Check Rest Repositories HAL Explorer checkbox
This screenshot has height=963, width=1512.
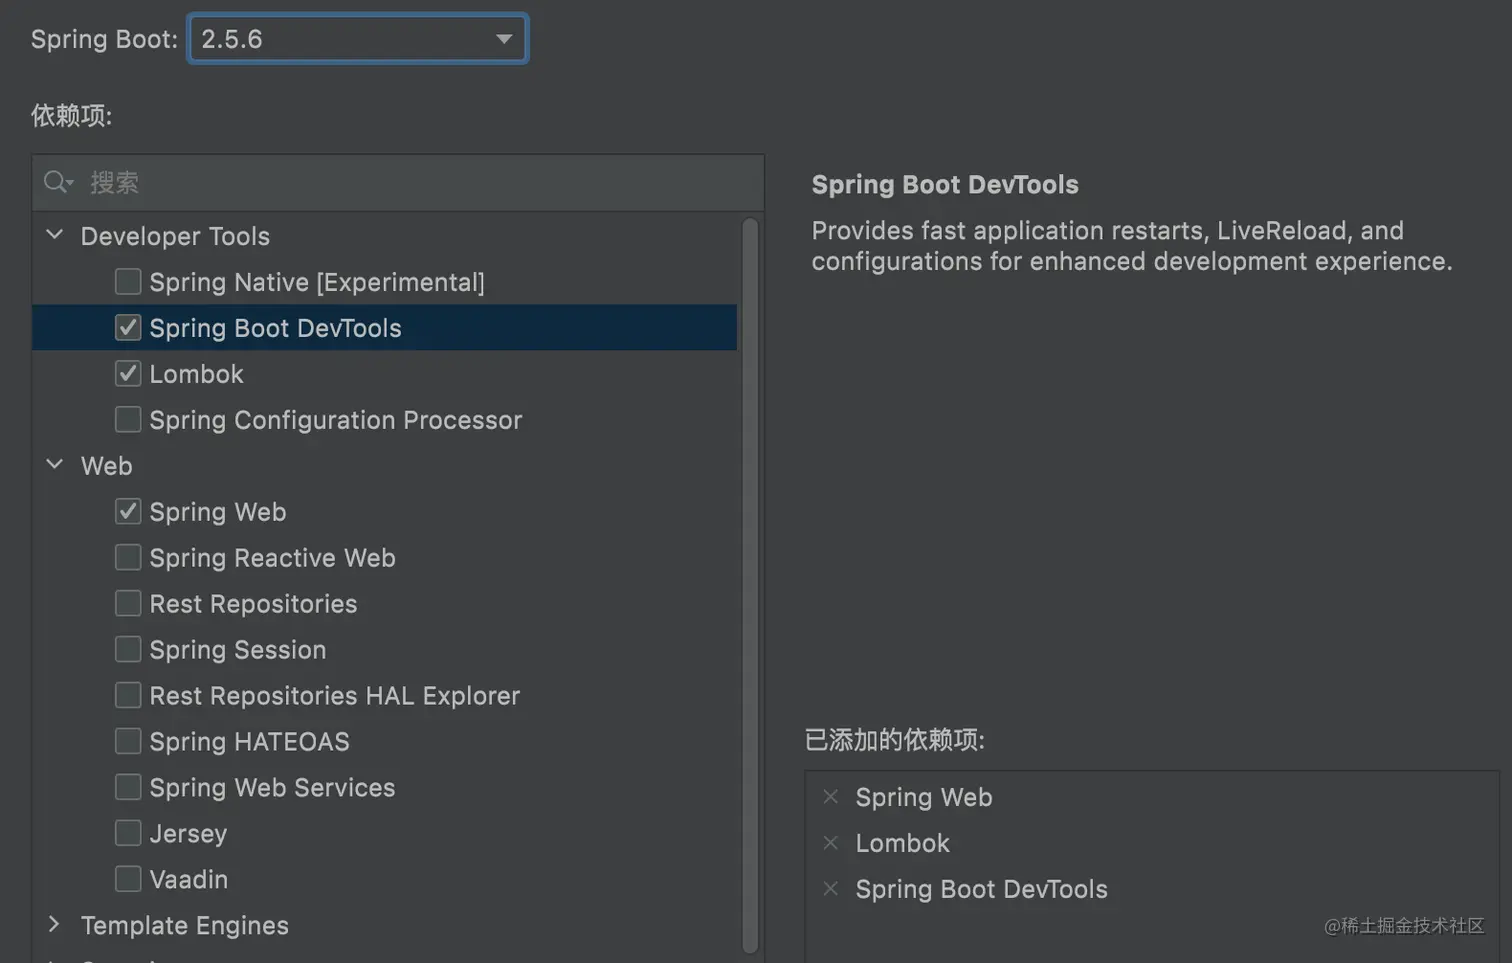click(x=128, y=696)
